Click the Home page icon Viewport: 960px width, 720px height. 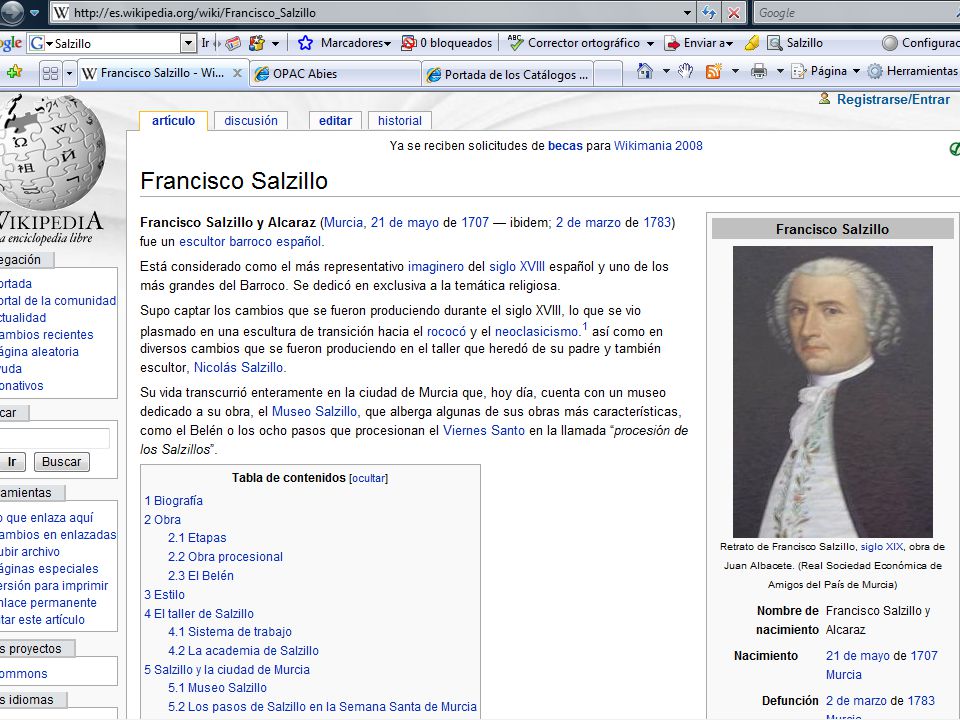click(645, 71)
